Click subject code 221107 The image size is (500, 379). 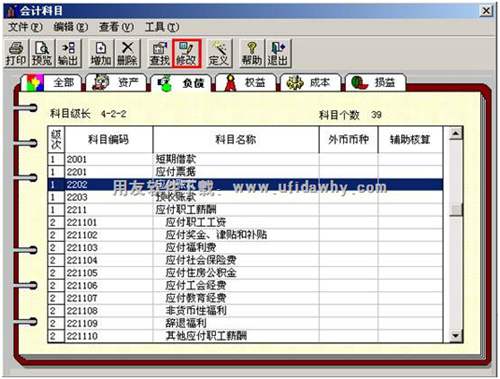(82, 298)
